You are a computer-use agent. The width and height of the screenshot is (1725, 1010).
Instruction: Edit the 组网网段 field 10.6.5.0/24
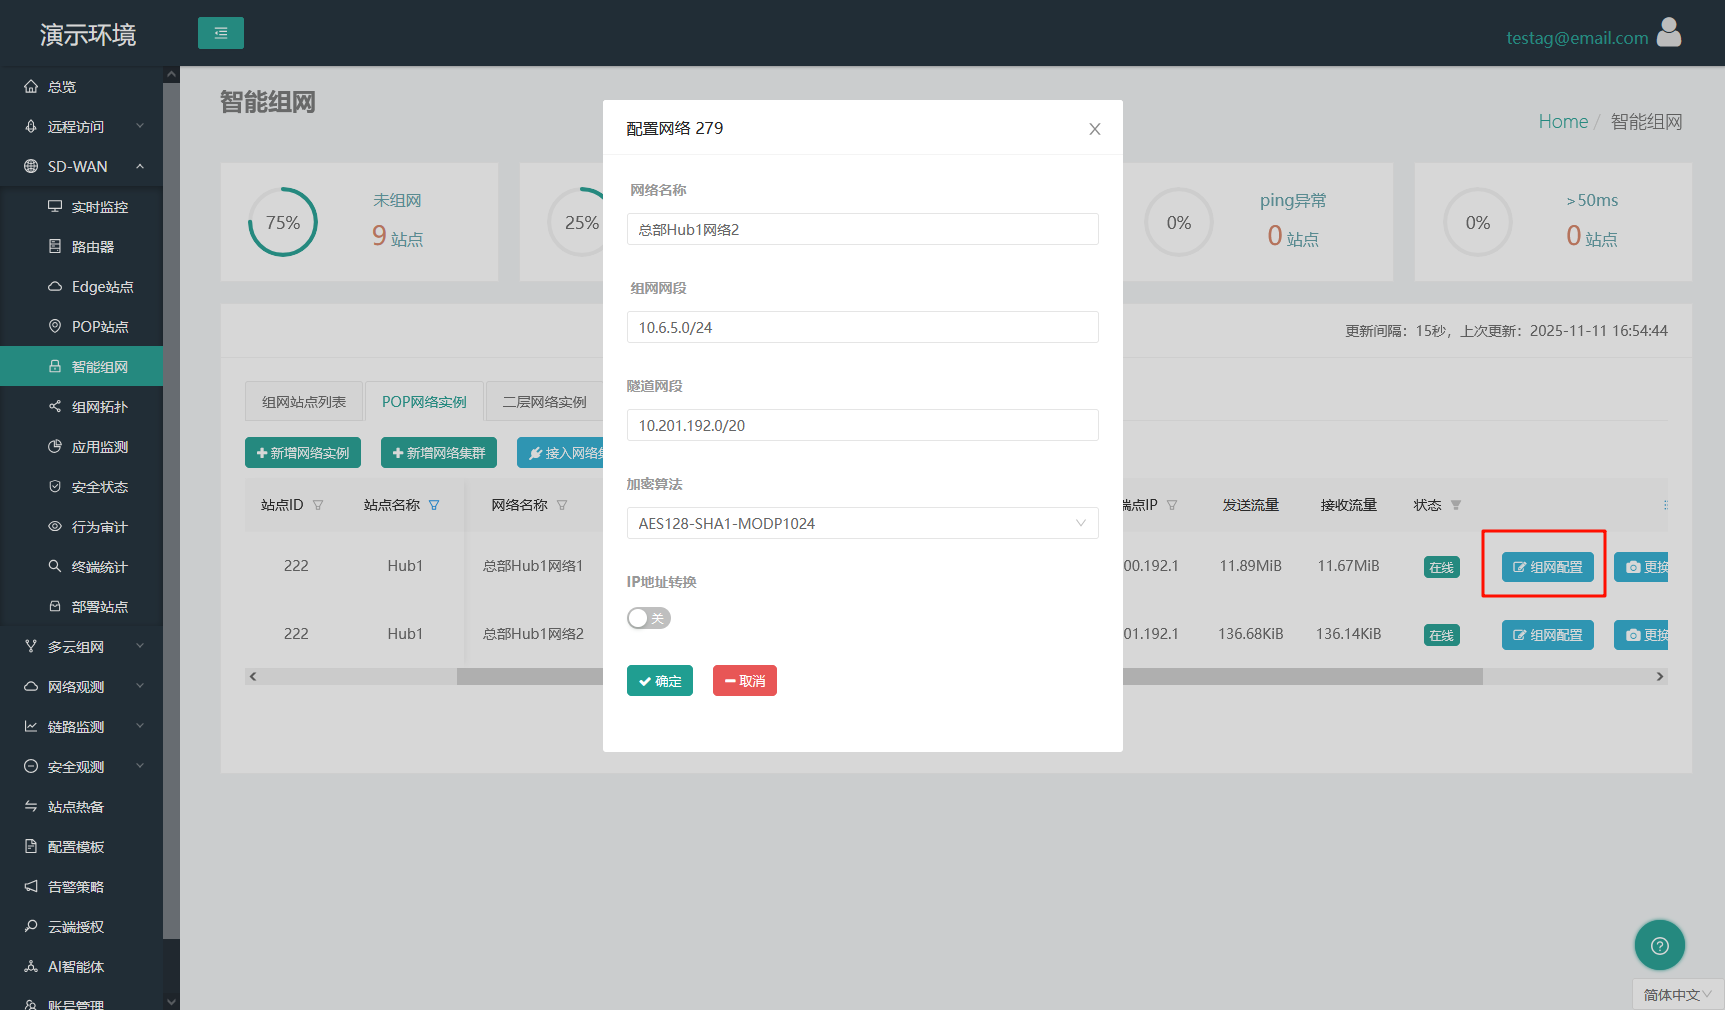pyautogui.click(x=862, y=327)
